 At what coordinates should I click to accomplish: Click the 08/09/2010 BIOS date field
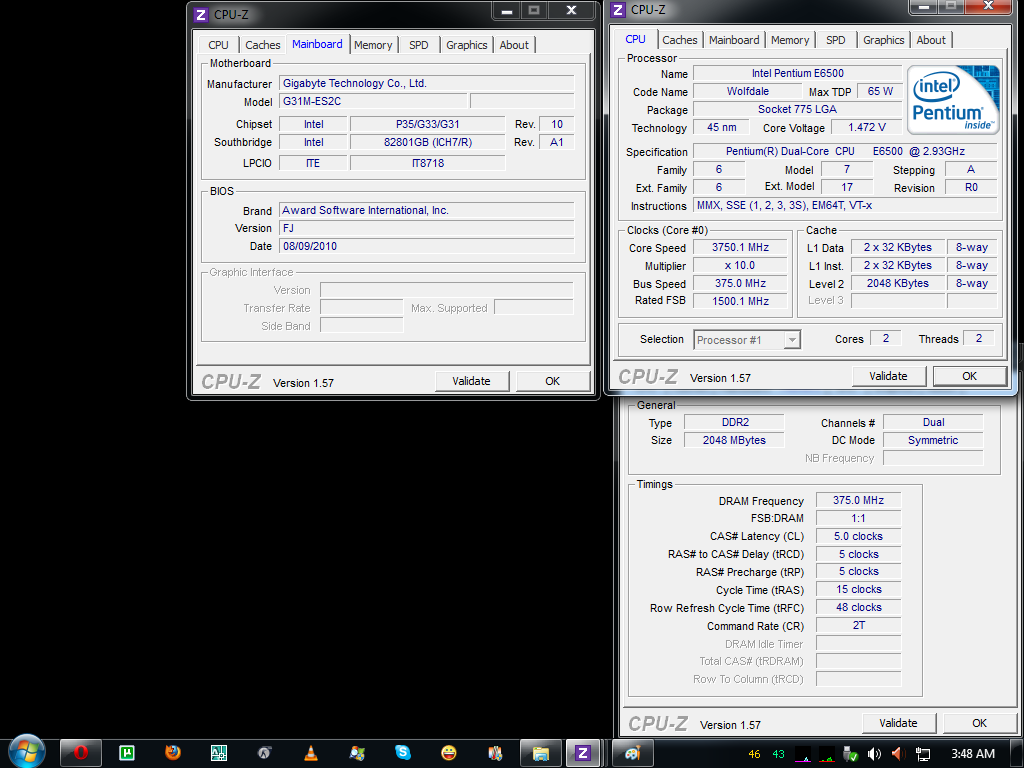(426, 246)
